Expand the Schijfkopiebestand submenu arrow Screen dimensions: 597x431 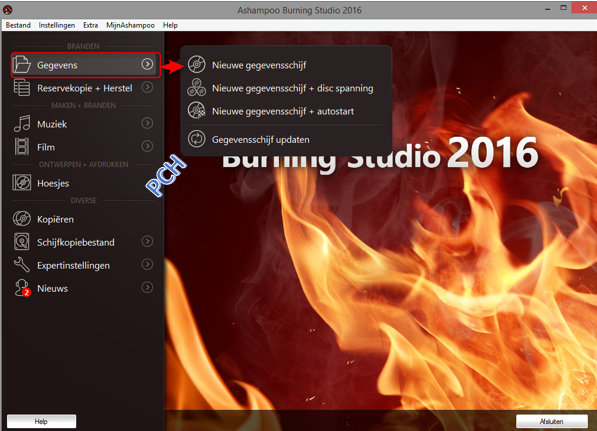(147, 241)
